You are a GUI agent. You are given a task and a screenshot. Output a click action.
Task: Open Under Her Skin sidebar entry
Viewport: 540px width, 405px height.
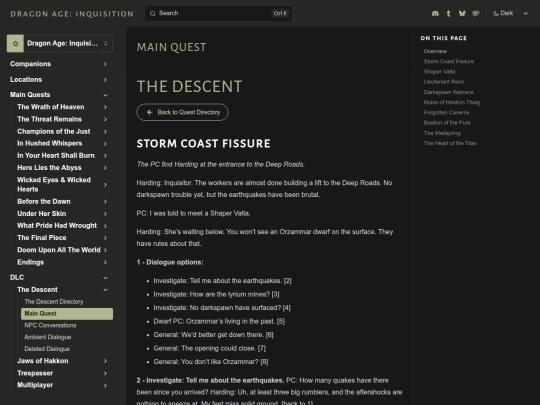click(42, 214)
